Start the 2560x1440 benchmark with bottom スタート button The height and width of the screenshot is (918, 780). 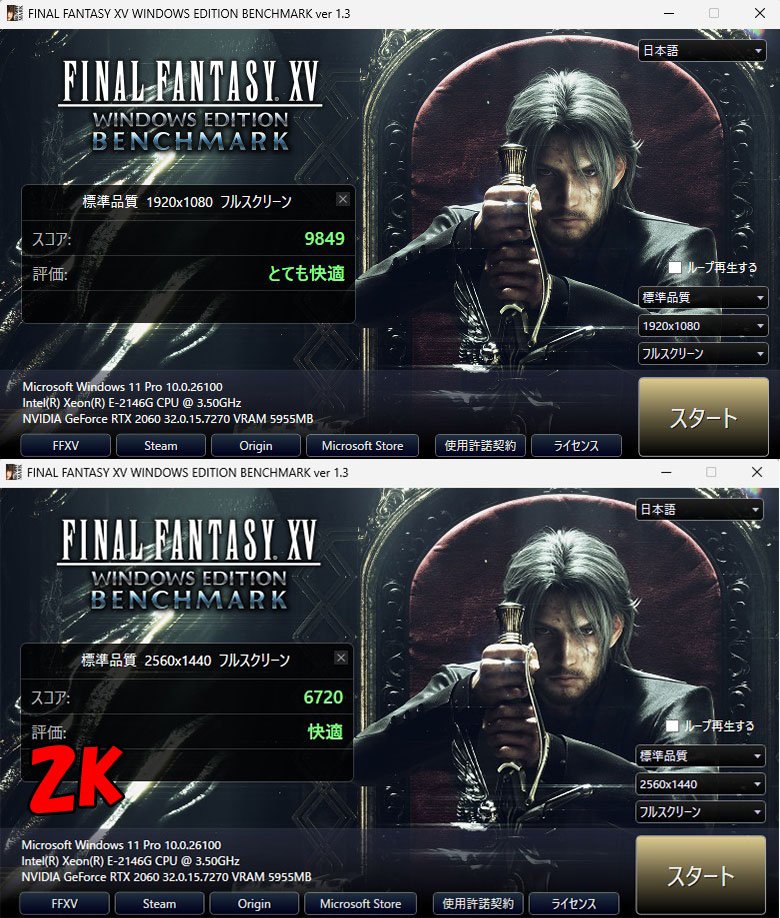point(701,876)
